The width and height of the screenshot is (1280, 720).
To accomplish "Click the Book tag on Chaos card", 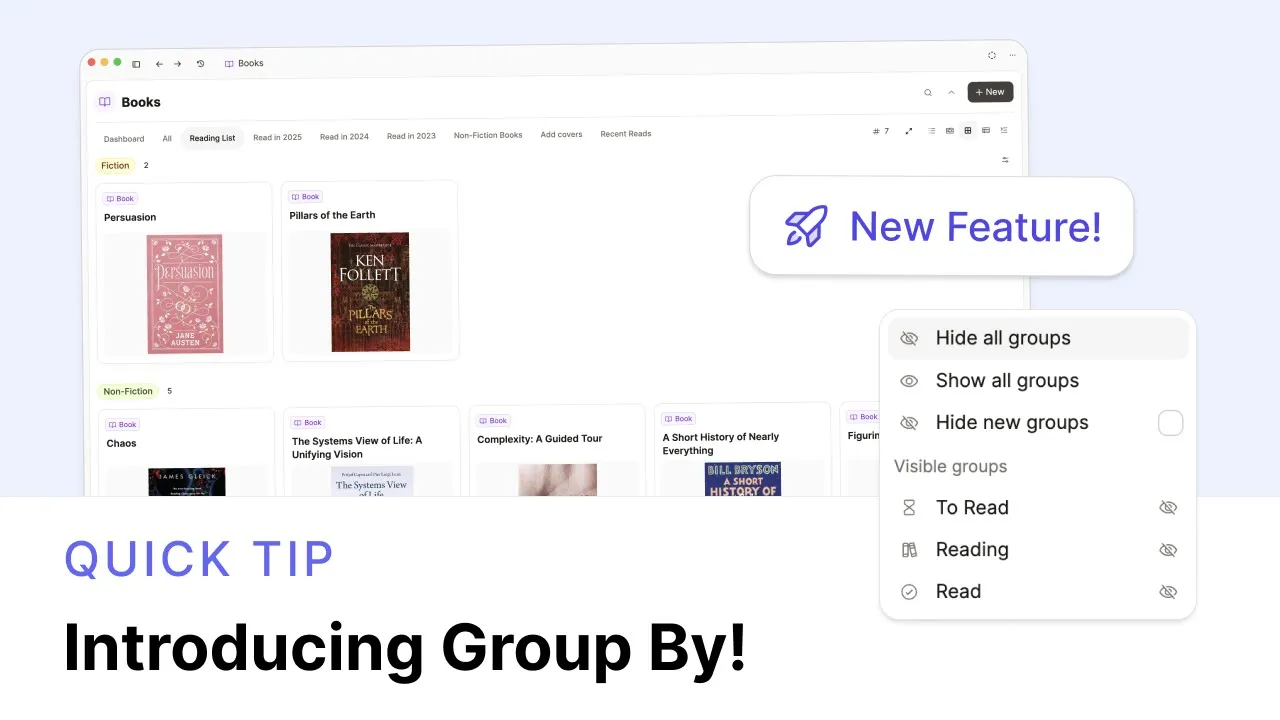I will 122,425.
